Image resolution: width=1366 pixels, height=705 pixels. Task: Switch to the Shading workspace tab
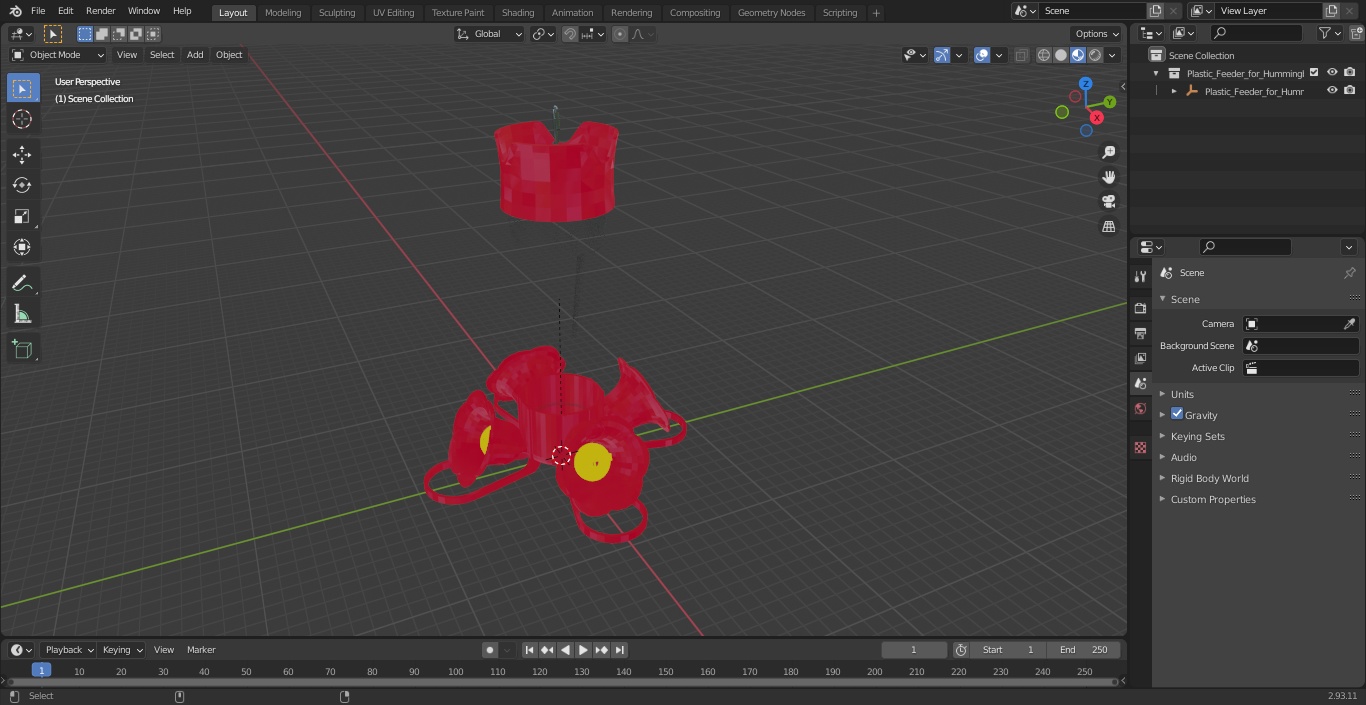(x=518, y=13)
